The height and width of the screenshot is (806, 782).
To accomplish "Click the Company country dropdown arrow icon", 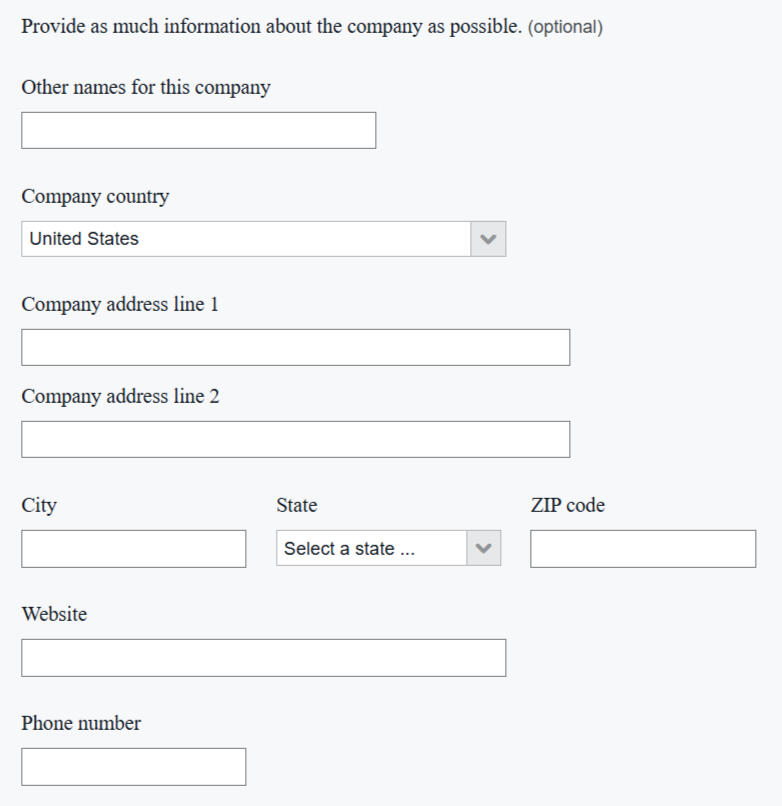I will pos(489,238).
